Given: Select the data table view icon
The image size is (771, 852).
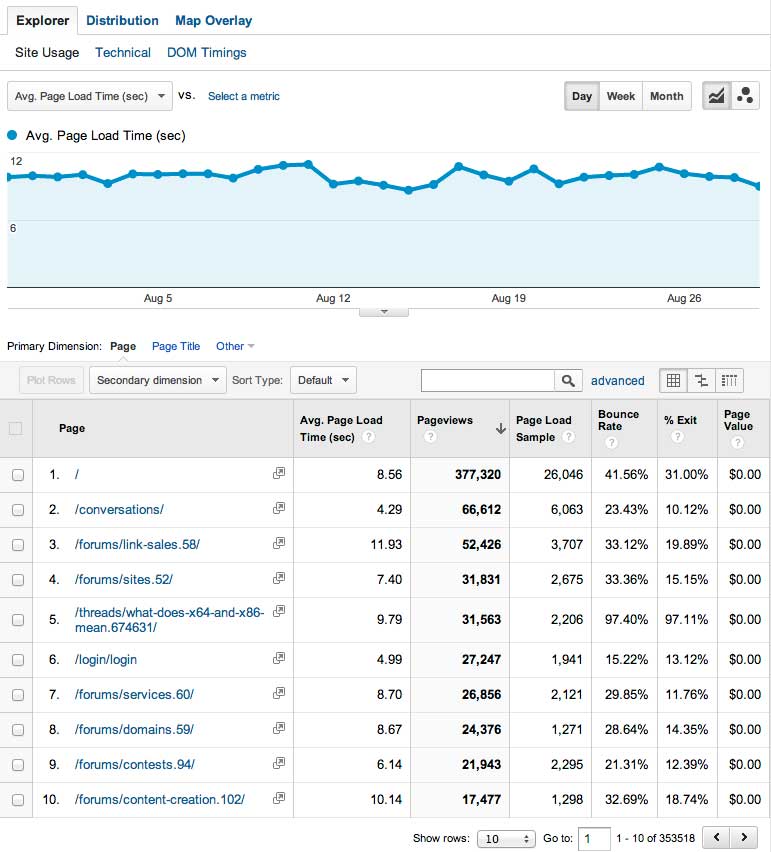Looking at the screenshot, I should point(673,380).
